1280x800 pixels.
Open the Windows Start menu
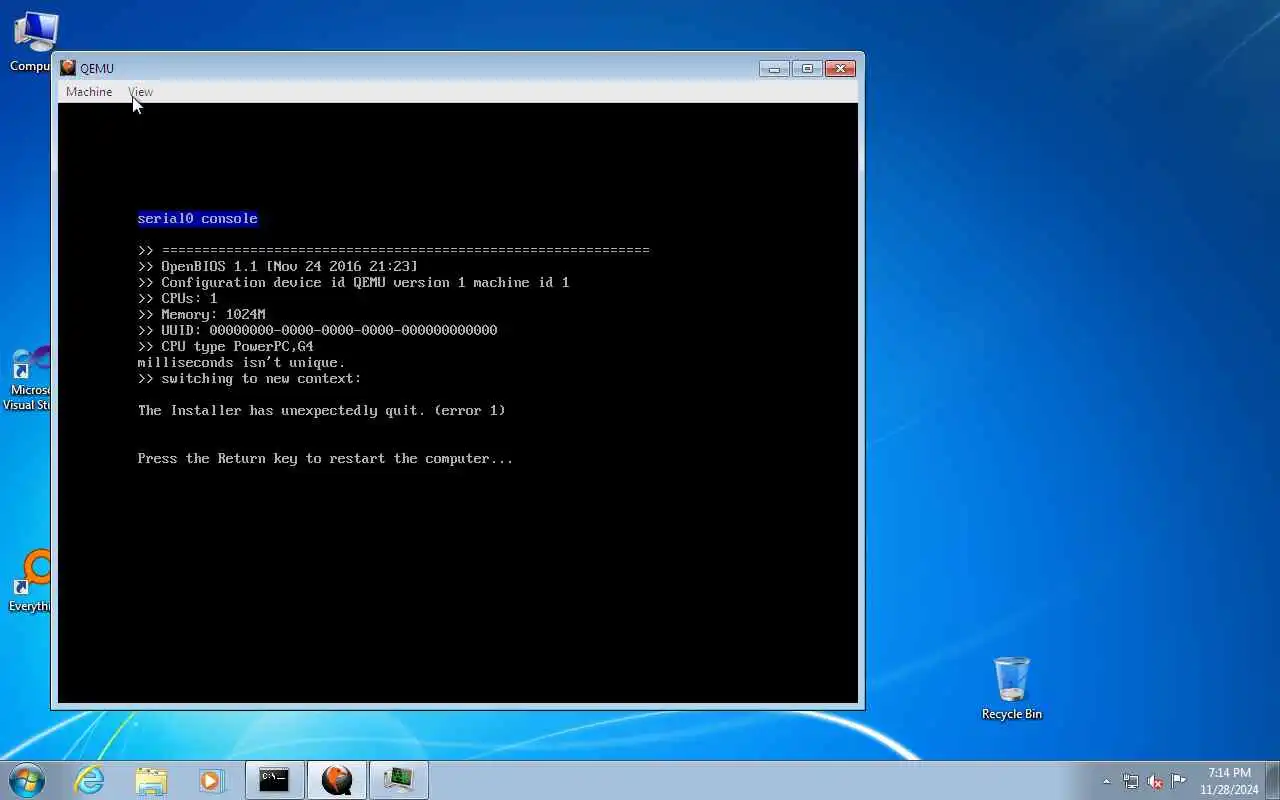[x=27, y=780]
